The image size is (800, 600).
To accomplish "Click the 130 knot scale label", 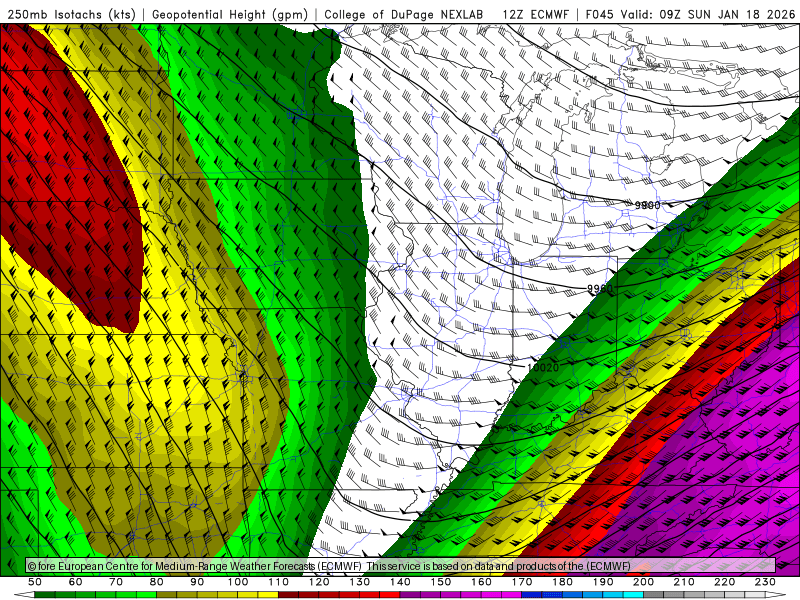I will tap(360, 582).
